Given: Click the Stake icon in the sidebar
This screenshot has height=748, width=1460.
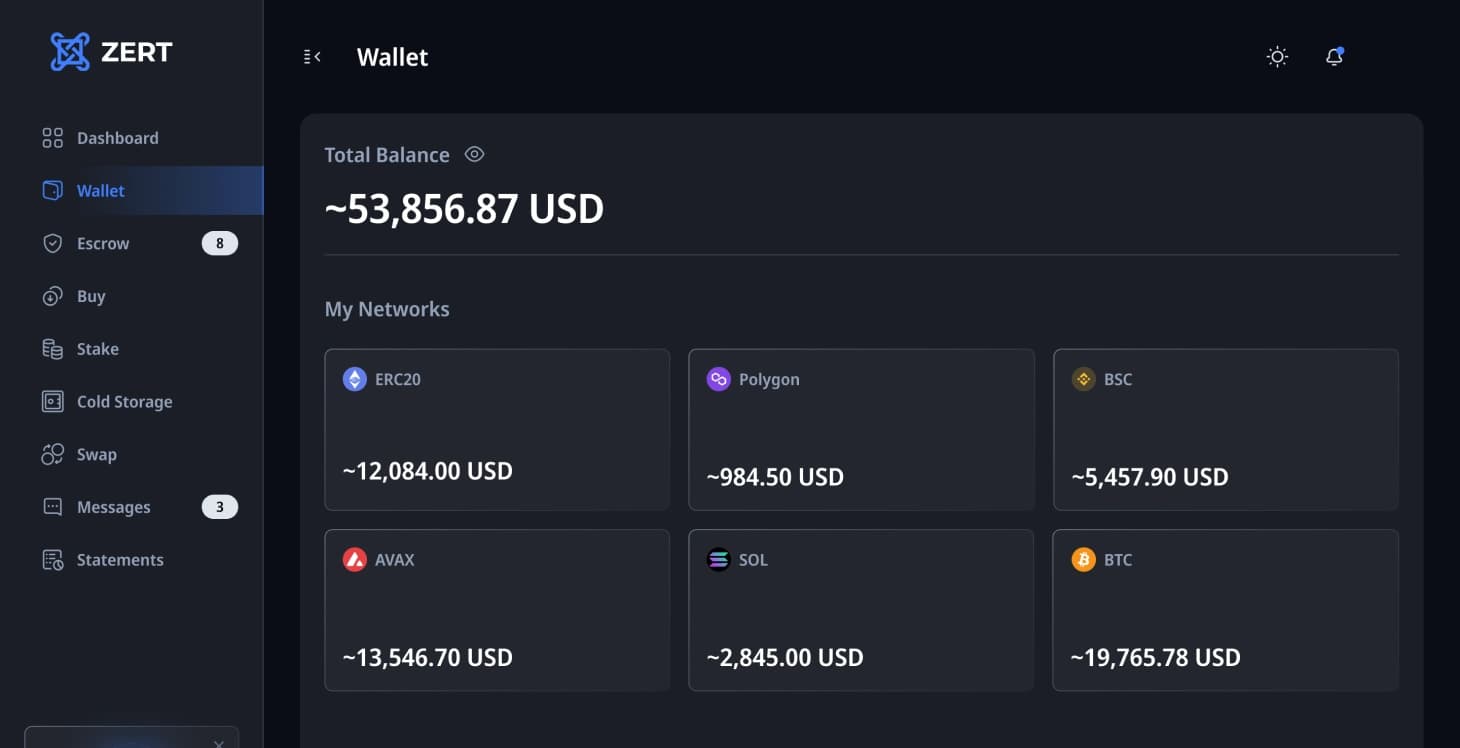Looking at the screenshot, I should (x=53, y=348).
